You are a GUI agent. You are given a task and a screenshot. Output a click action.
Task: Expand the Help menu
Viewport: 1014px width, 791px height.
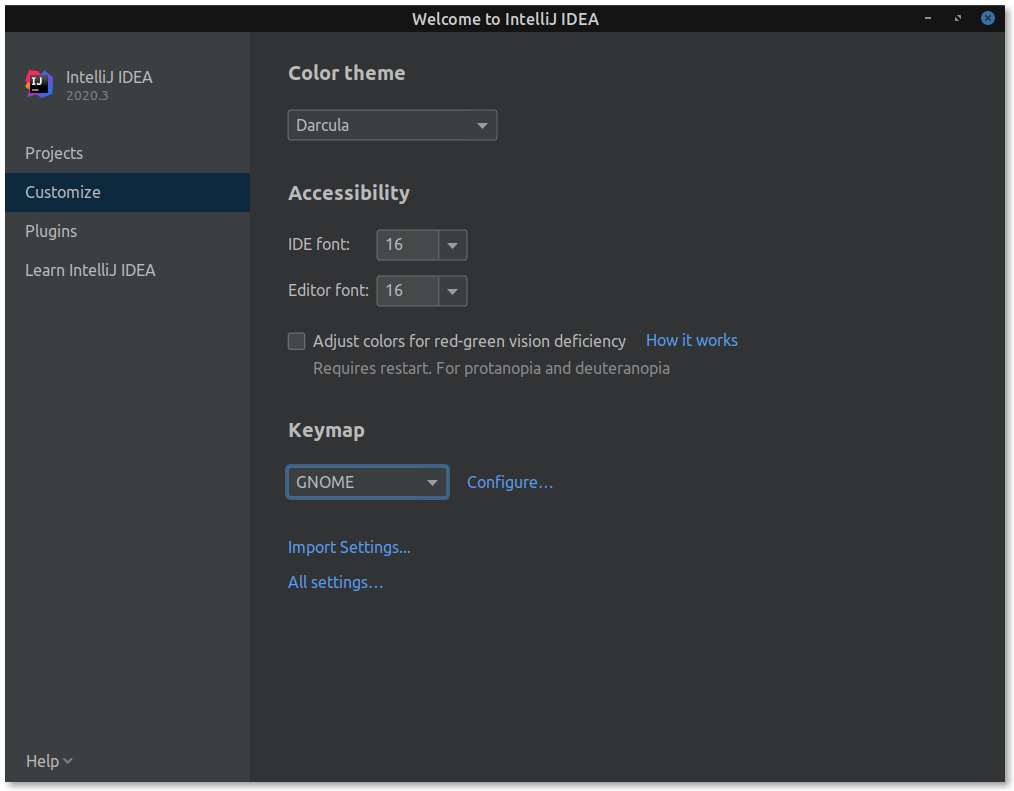(x=49, y=761)
